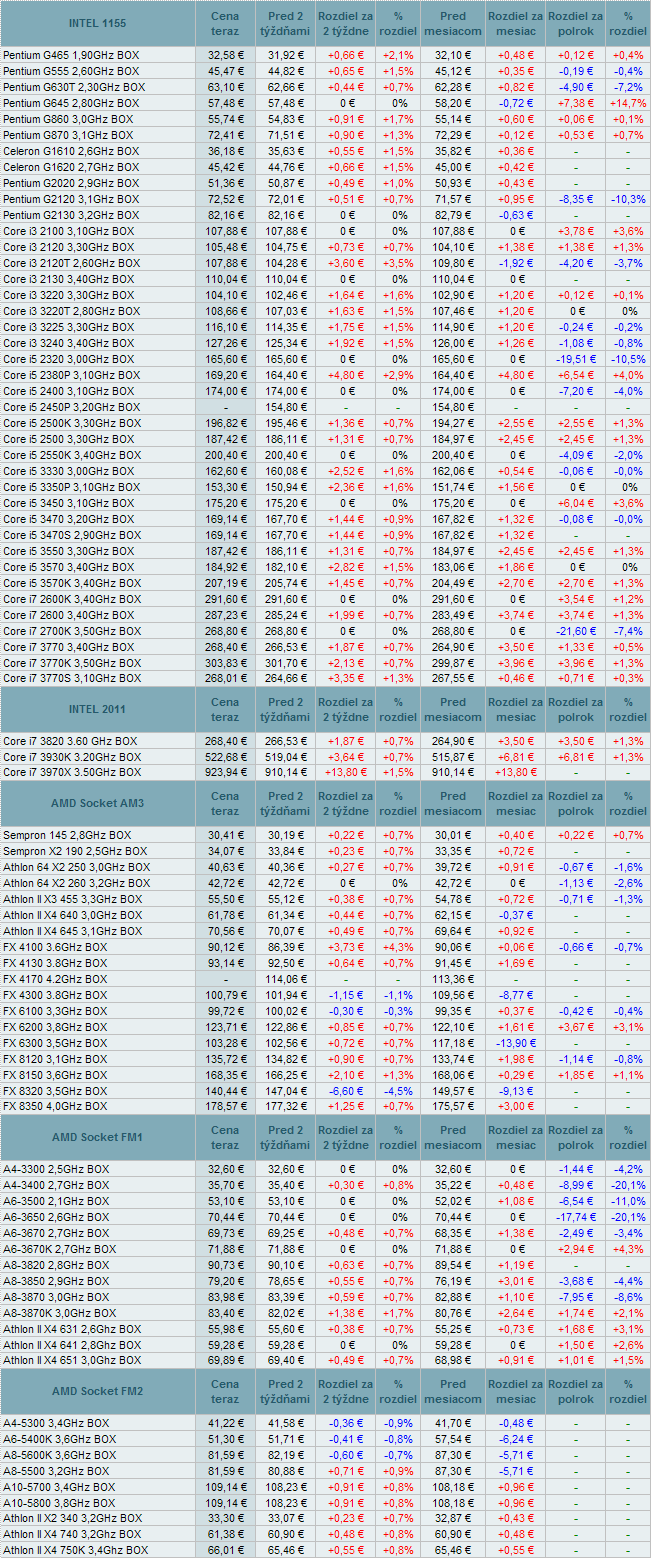Click Rozdiel za polrok header in AMD Socket FM1 section
Viewport: 651px width, 1558px height.
coord(576,1137)
